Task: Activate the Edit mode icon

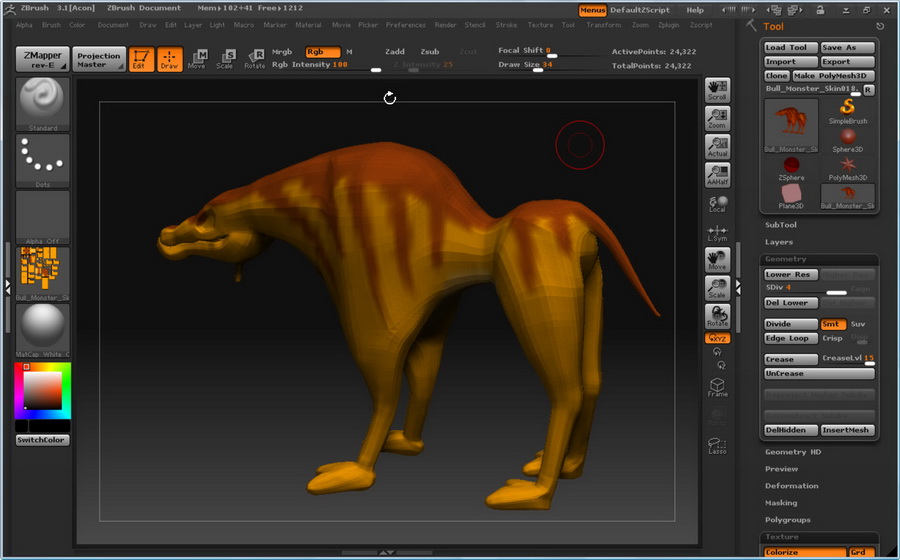Action: tap(141, 59)
